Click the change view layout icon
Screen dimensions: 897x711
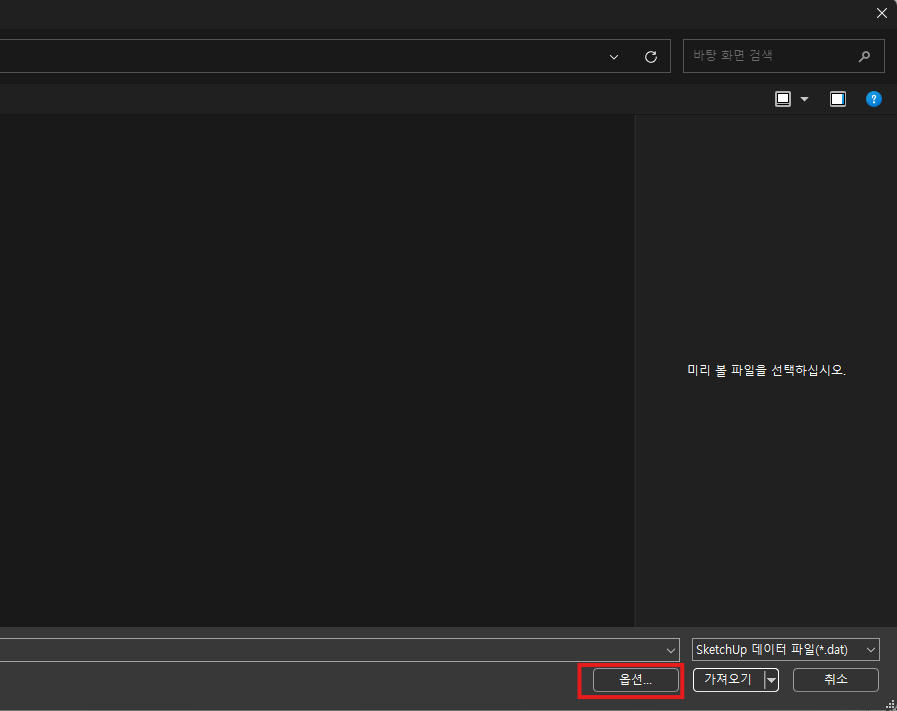click(783, 99)
